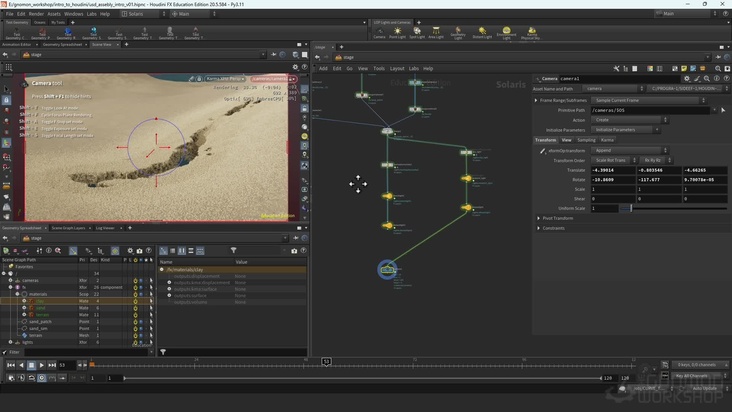Click the node info icon beside camera1
The image size is (732, 412).
[717, 79]
